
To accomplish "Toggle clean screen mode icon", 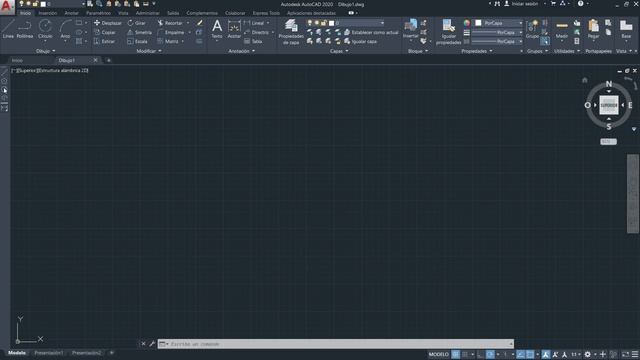I will 625,354.
